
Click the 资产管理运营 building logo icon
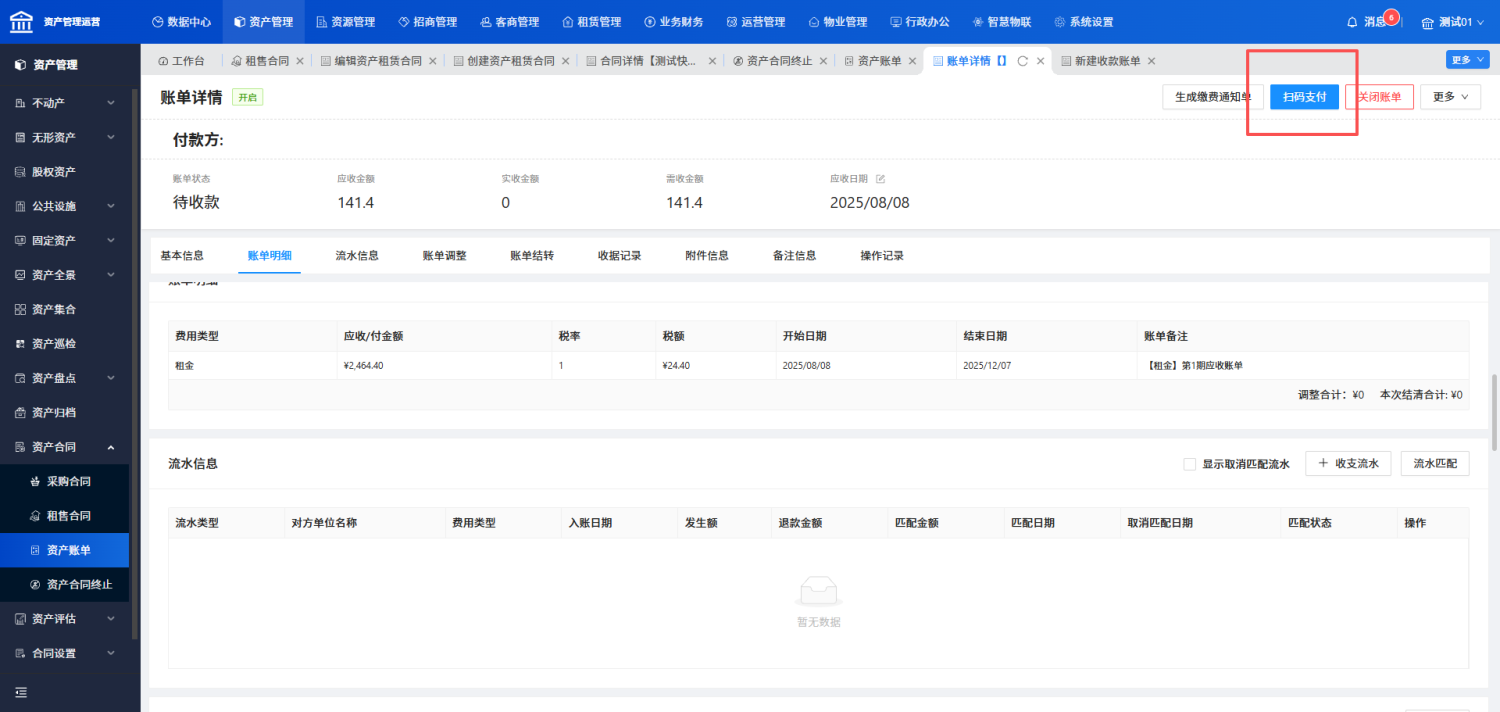pos(22,21)
